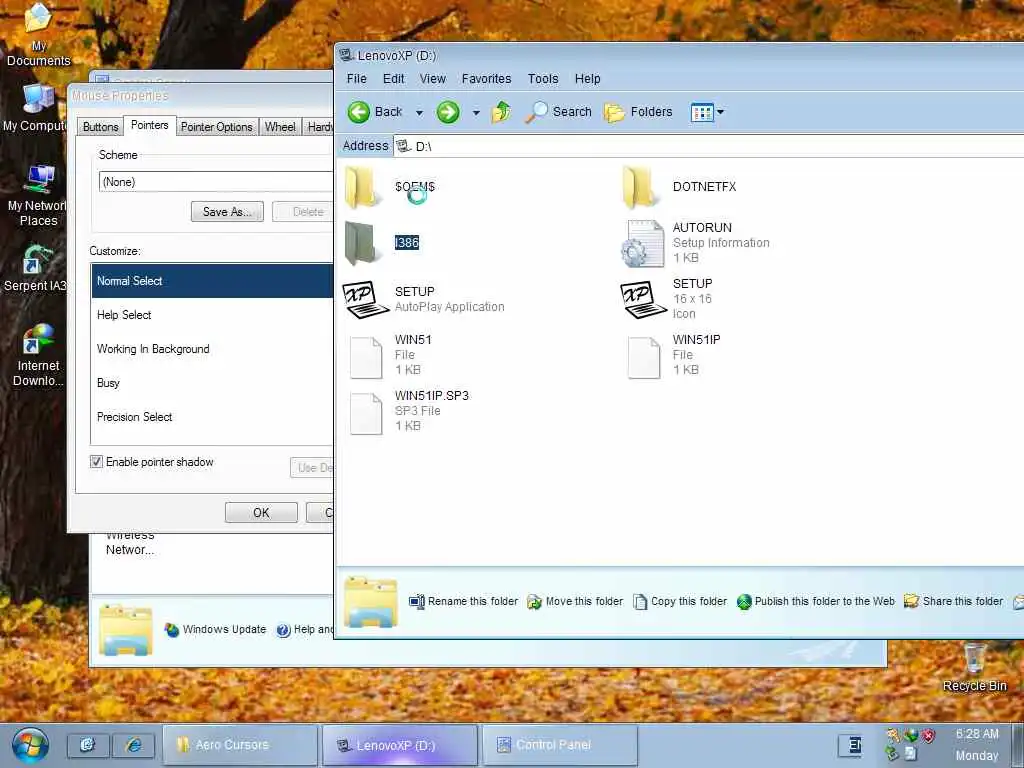Switch to the Pointer Options tab
Viewport: 1024px width, 768px height.
point(216,127)
